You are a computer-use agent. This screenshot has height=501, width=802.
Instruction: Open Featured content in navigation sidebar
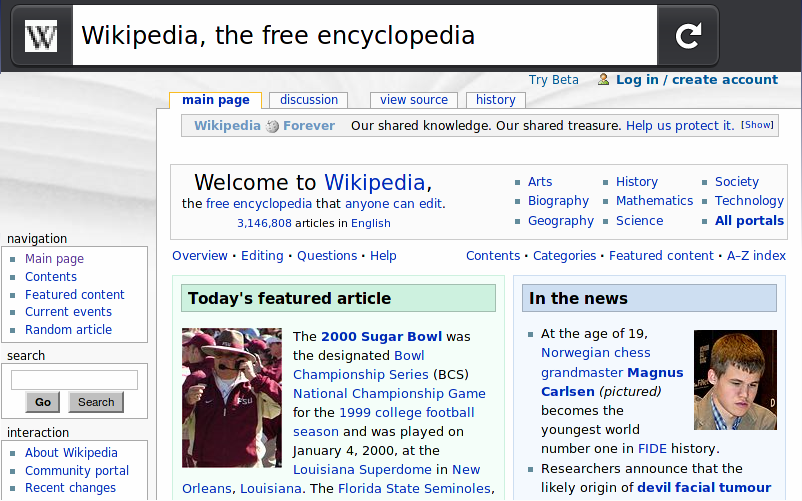click(x=75, y=294)
